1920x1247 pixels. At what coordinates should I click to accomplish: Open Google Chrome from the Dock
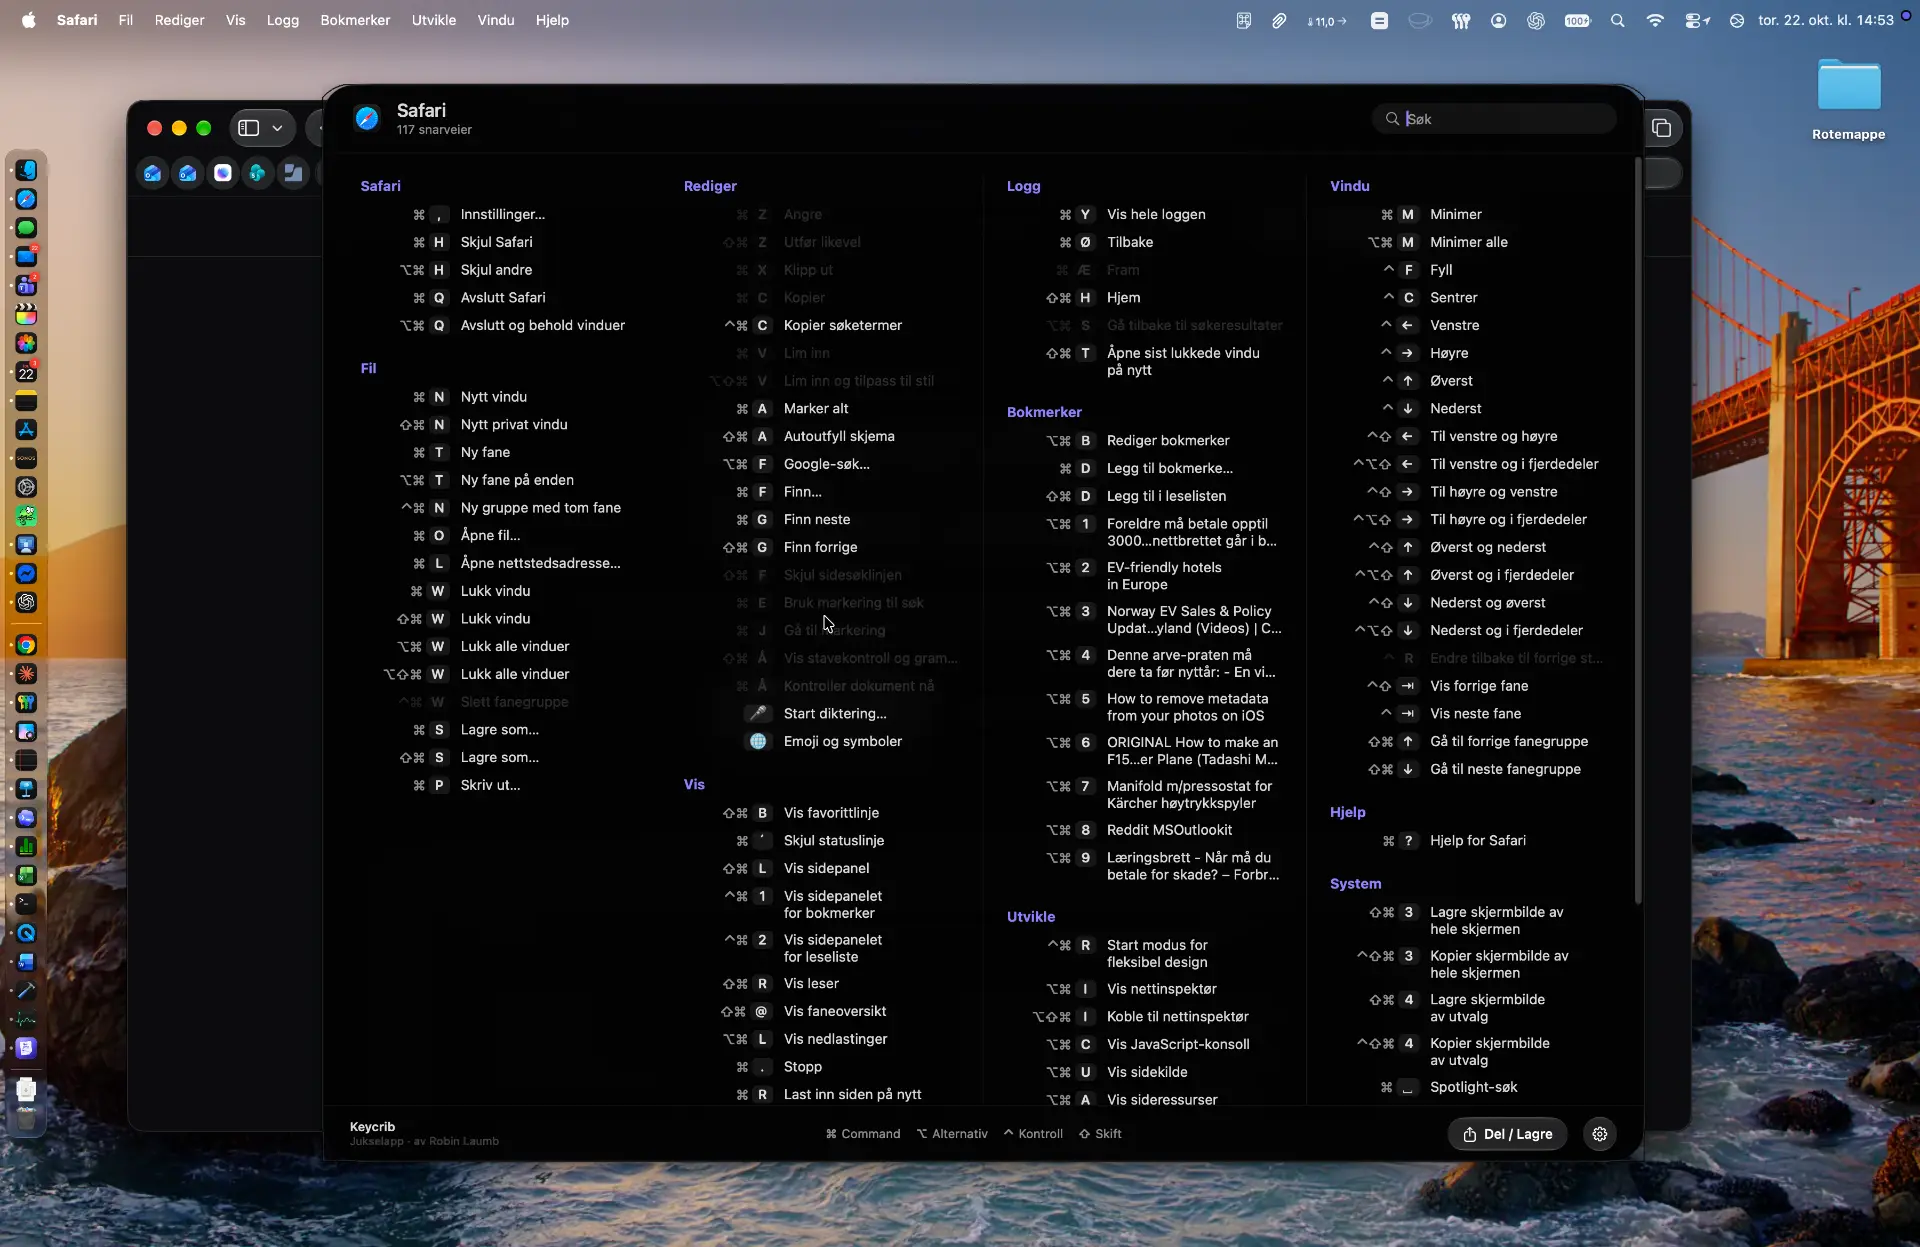(27, 645)
